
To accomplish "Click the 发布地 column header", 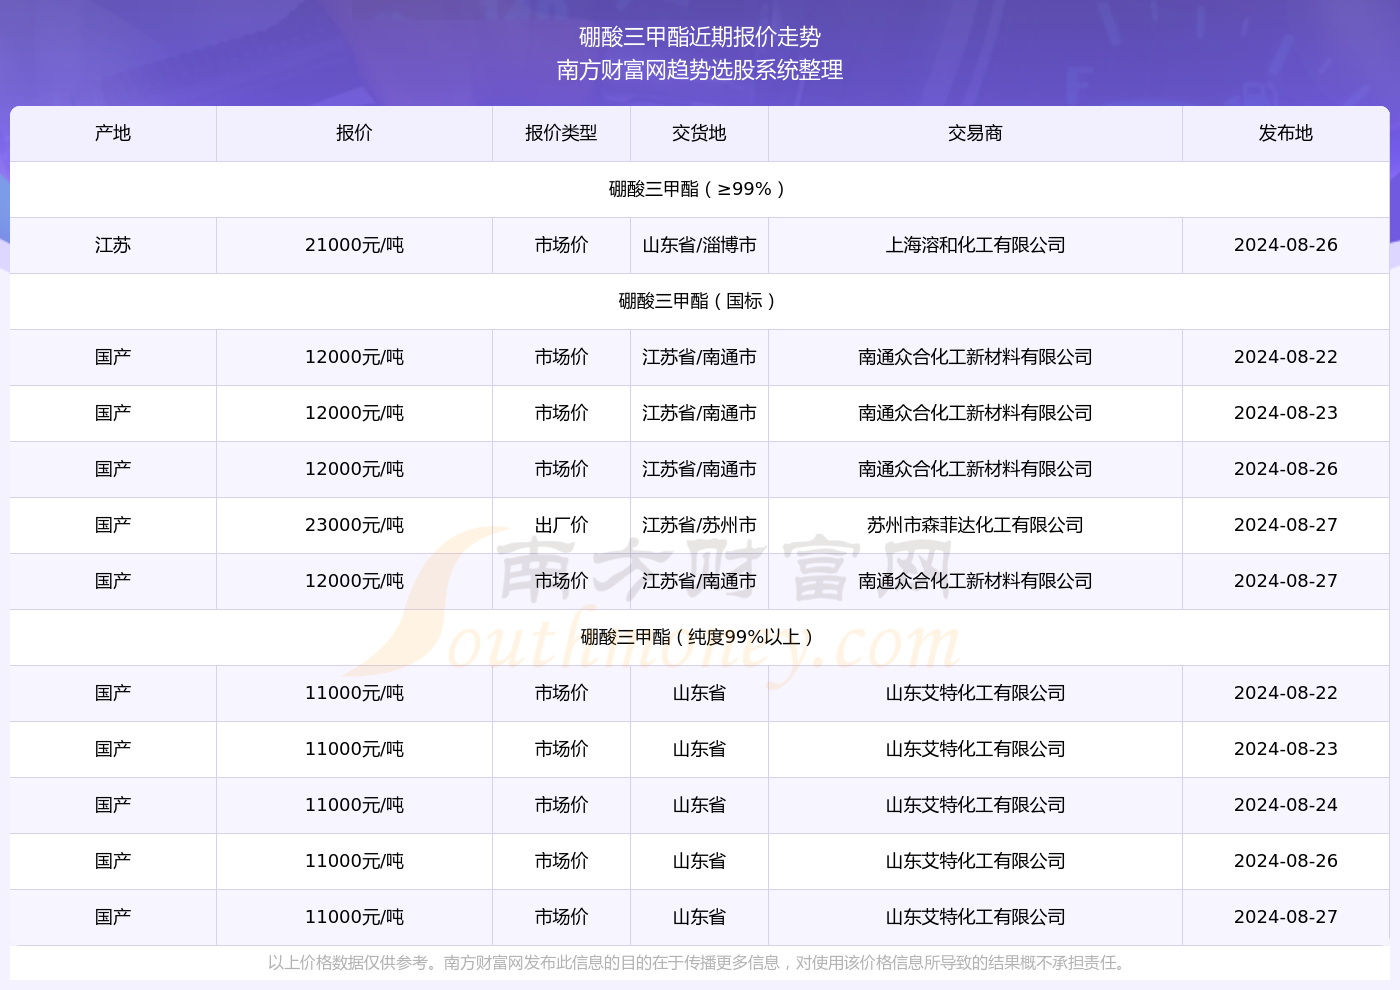I will pyautogui.click(x=1286, y=133).
